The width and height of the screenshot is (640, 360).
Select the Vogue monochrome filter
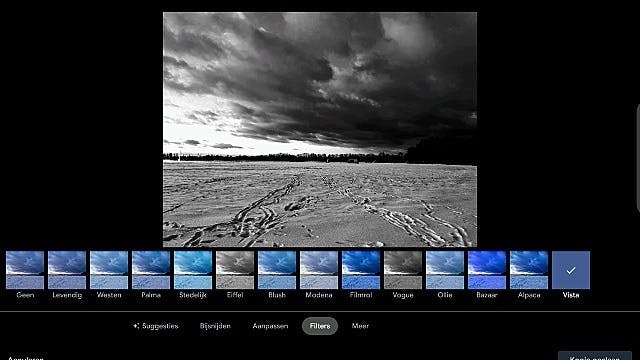403,270
